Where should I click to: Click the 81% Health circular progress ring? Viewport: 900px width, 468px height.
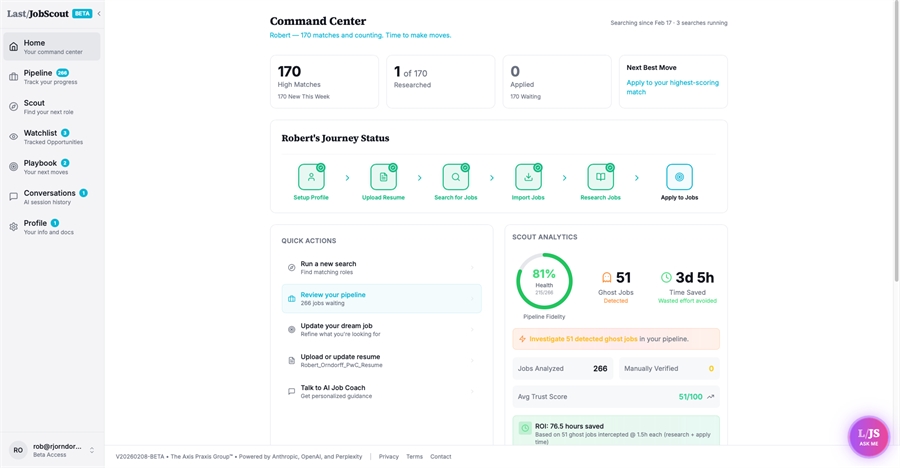point(544,281)
